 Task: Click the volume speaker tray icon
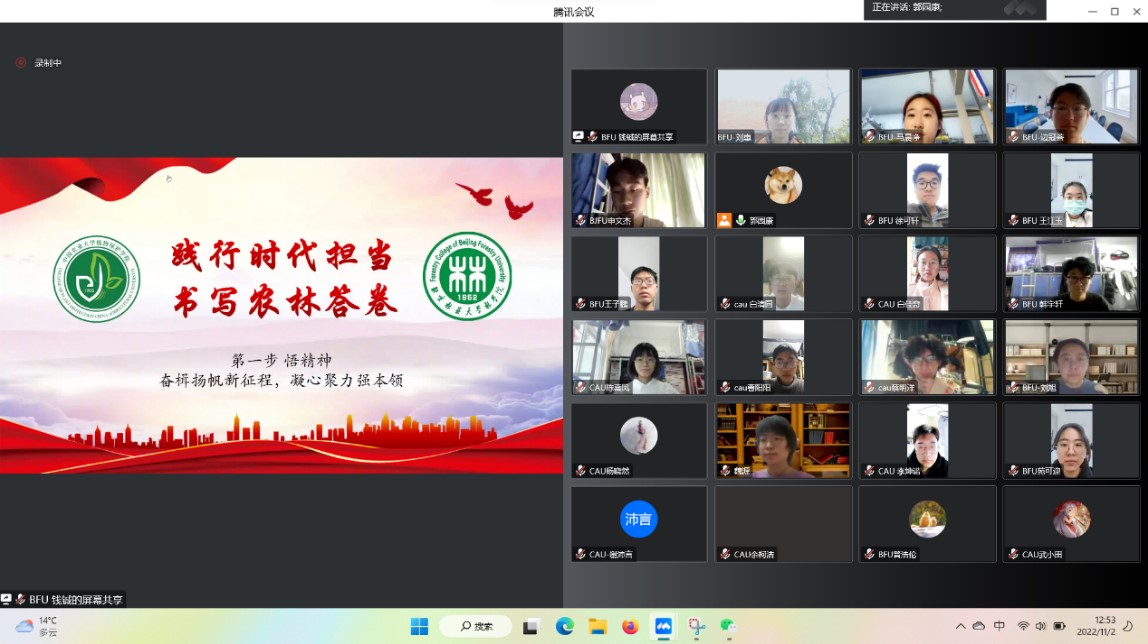click(1041, 626)
